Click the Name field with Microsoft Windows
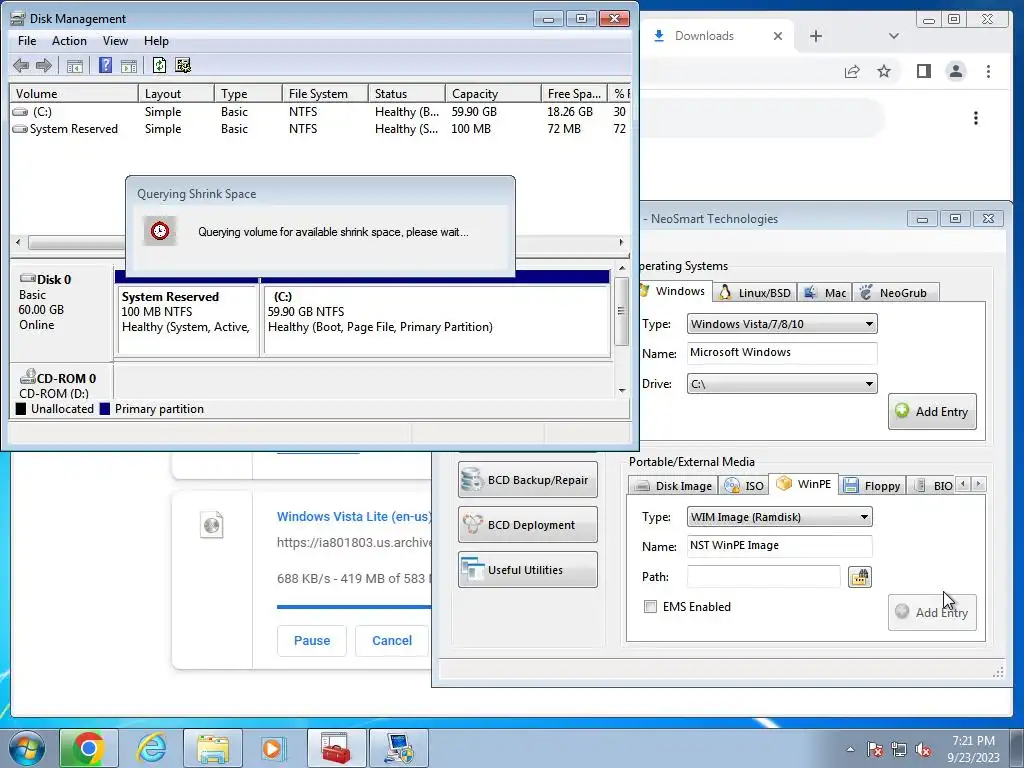The height and width of the screenshot is (768, 1024). [782, 353]
